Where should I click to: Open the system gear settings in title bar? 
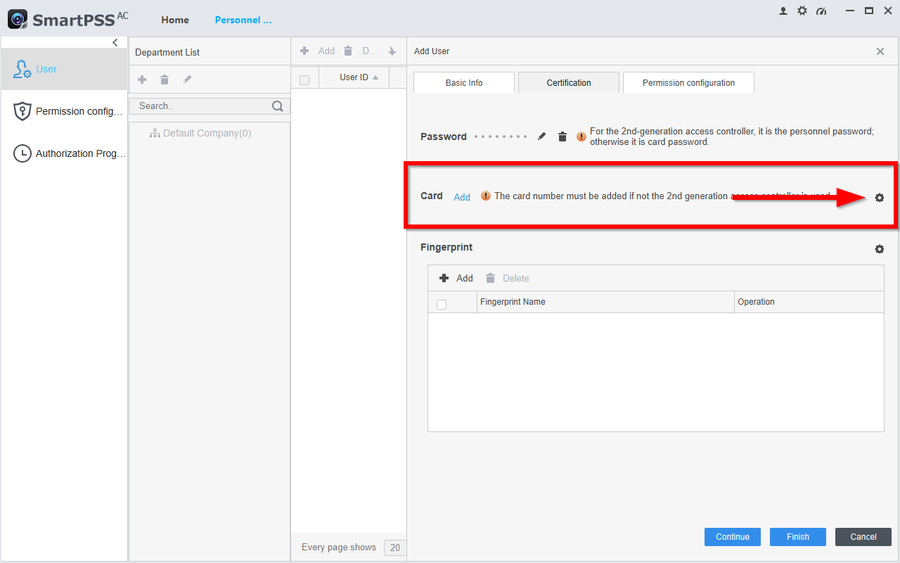(x=802, y=11)
